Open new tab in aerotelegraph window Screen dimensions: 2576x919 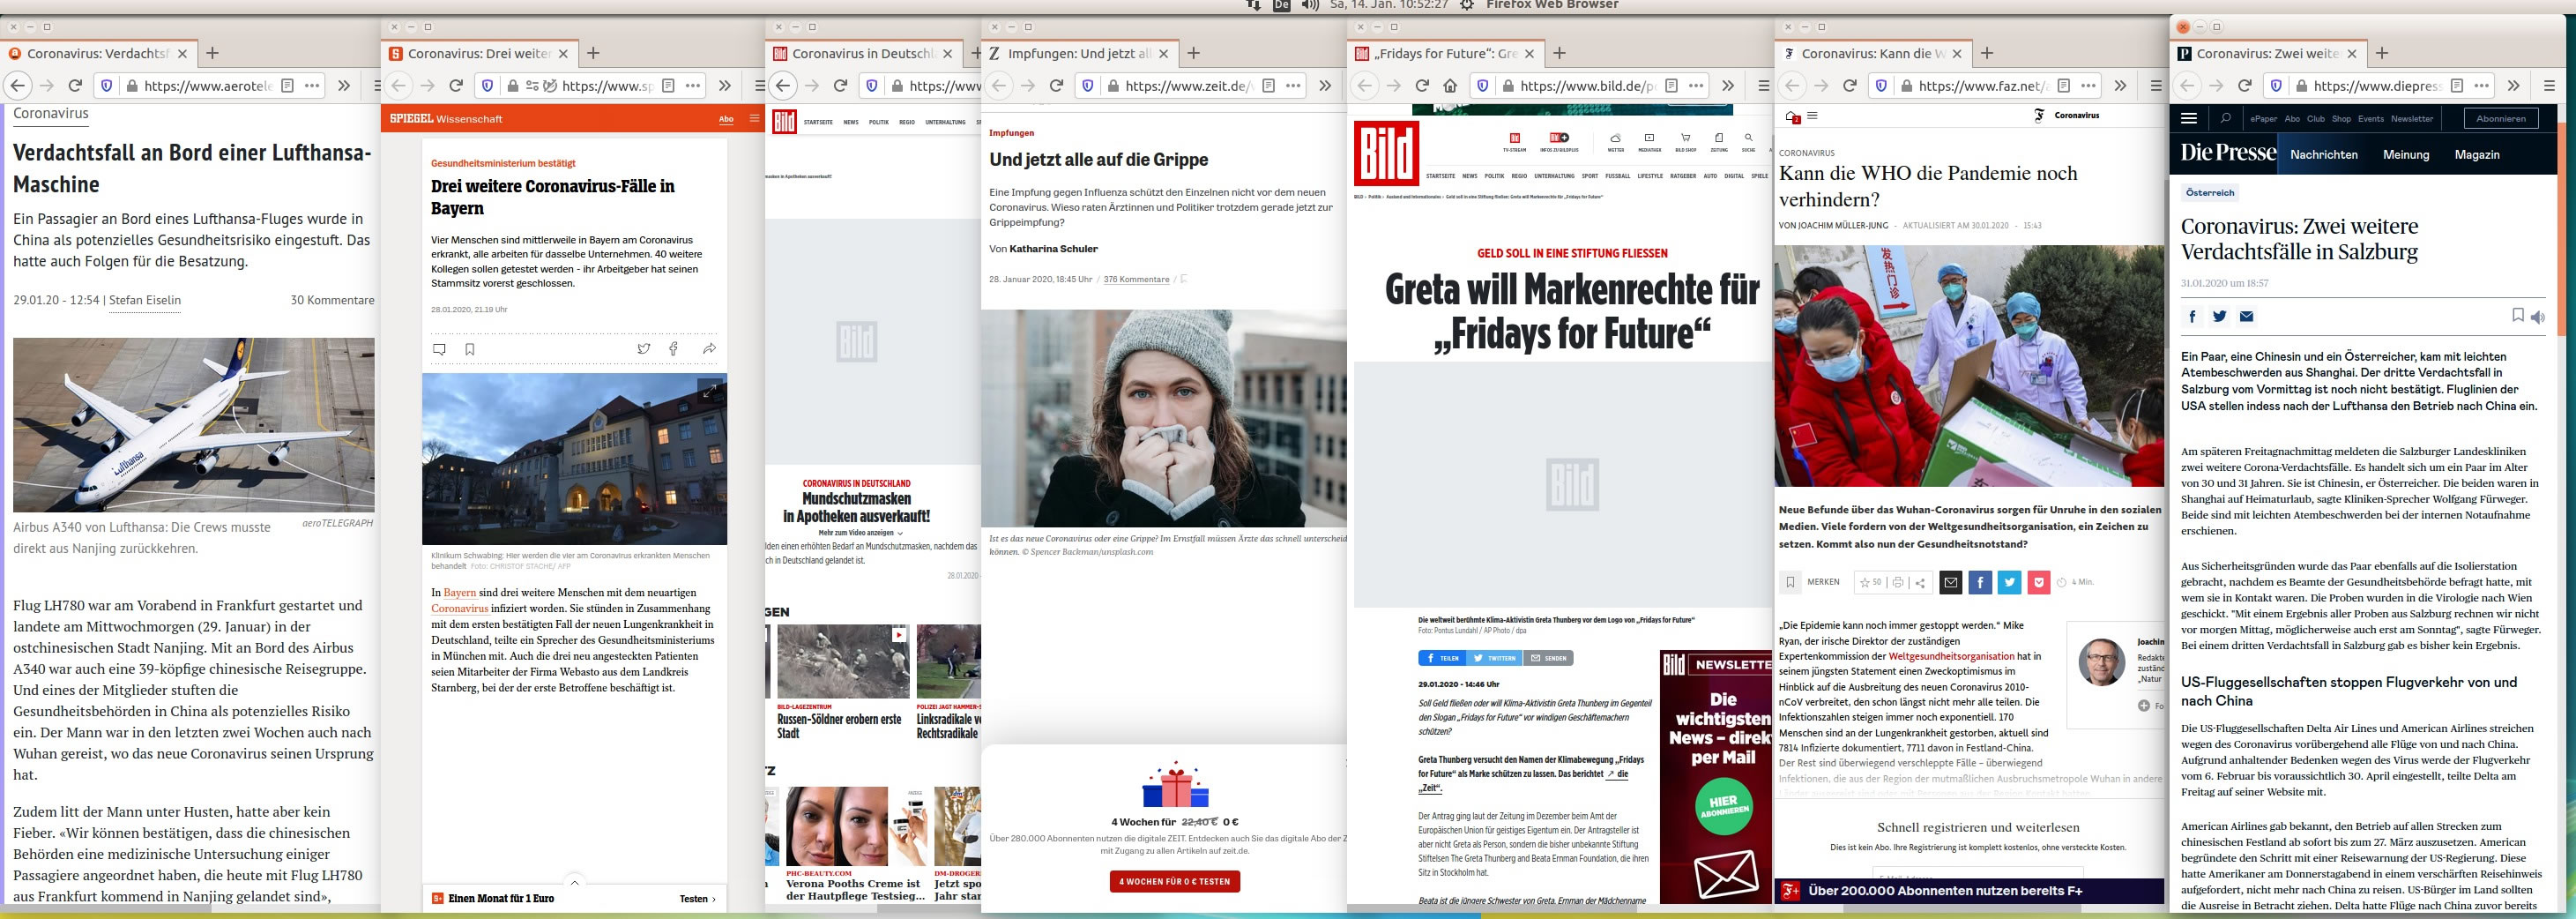(212, 53)
